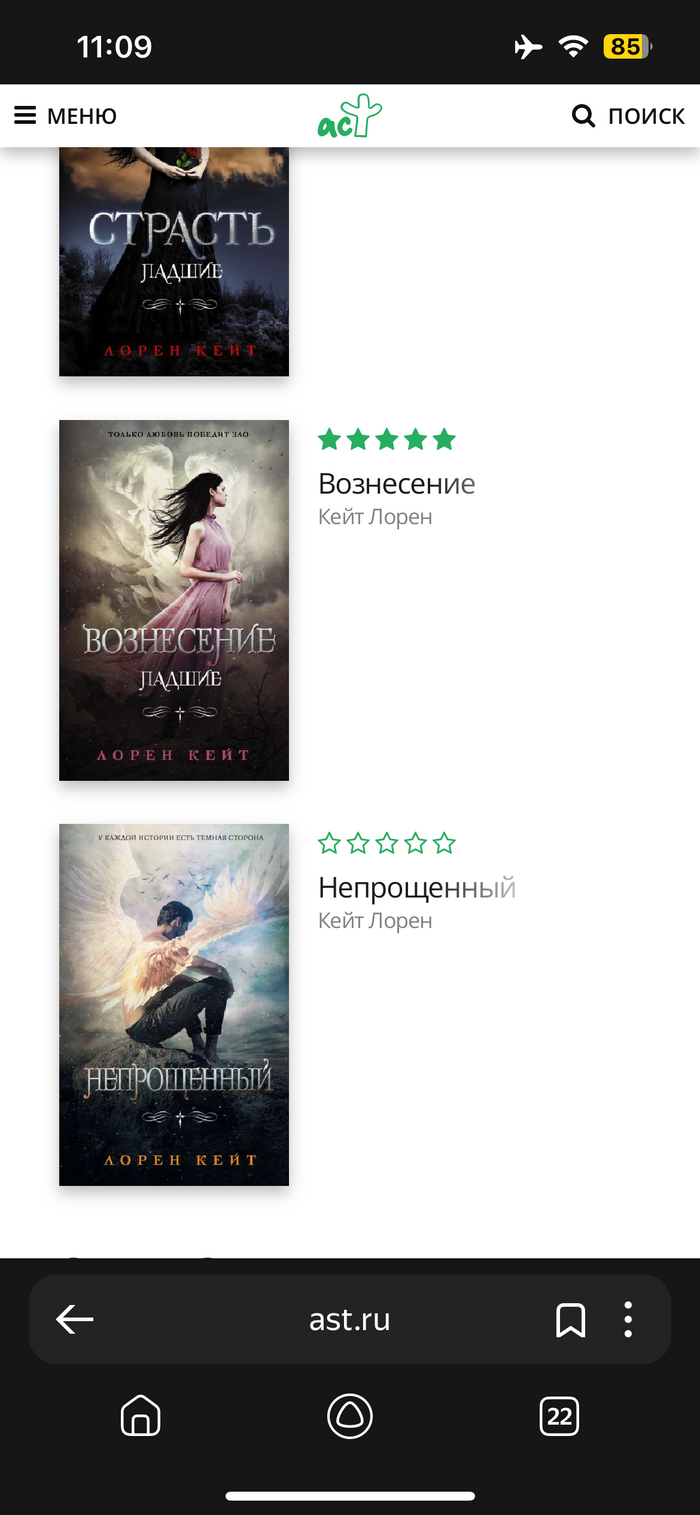Open browser three-dot options menu

(x=628, y=1320)
